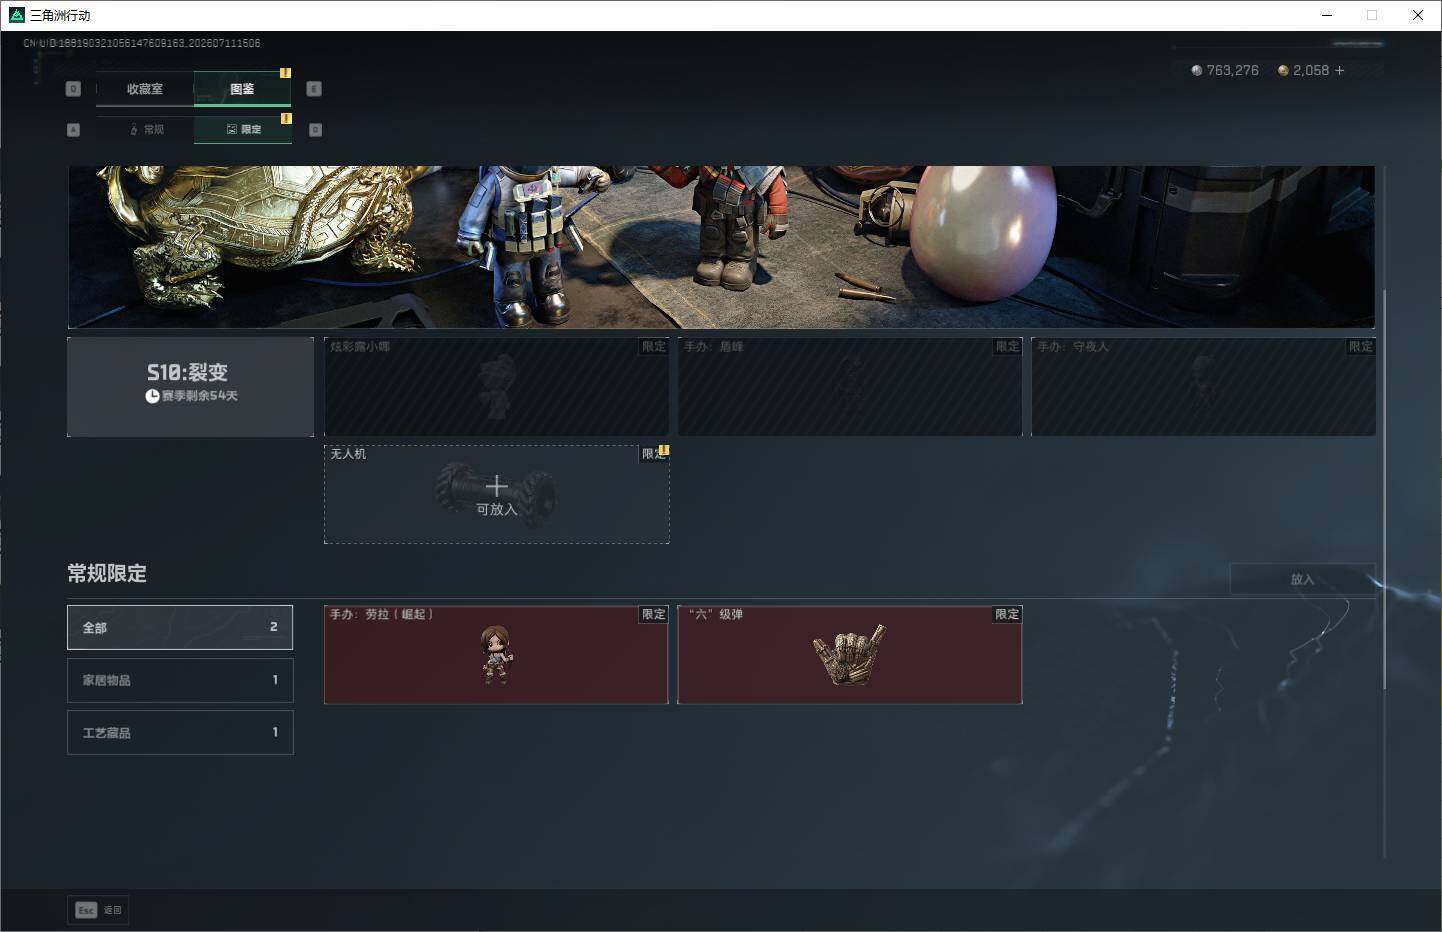1442x932 pixels.
Task: Click the yellow alert badge on 图鉴 tab
Action: pyautogui.click(x=285, y=73)
